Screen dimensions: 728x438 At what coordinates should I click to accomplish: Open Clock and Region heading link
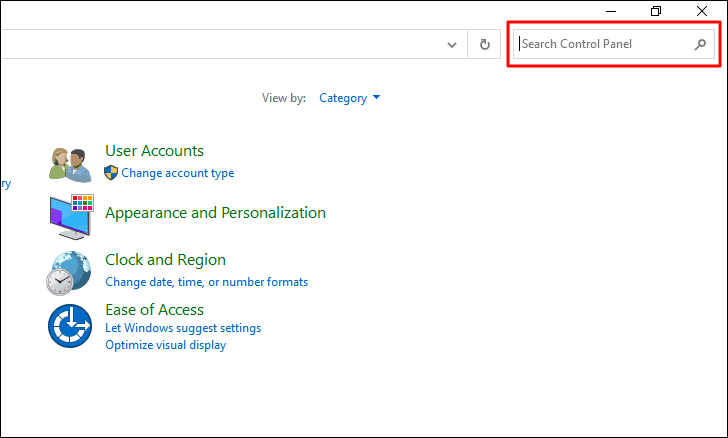point(165,260)
